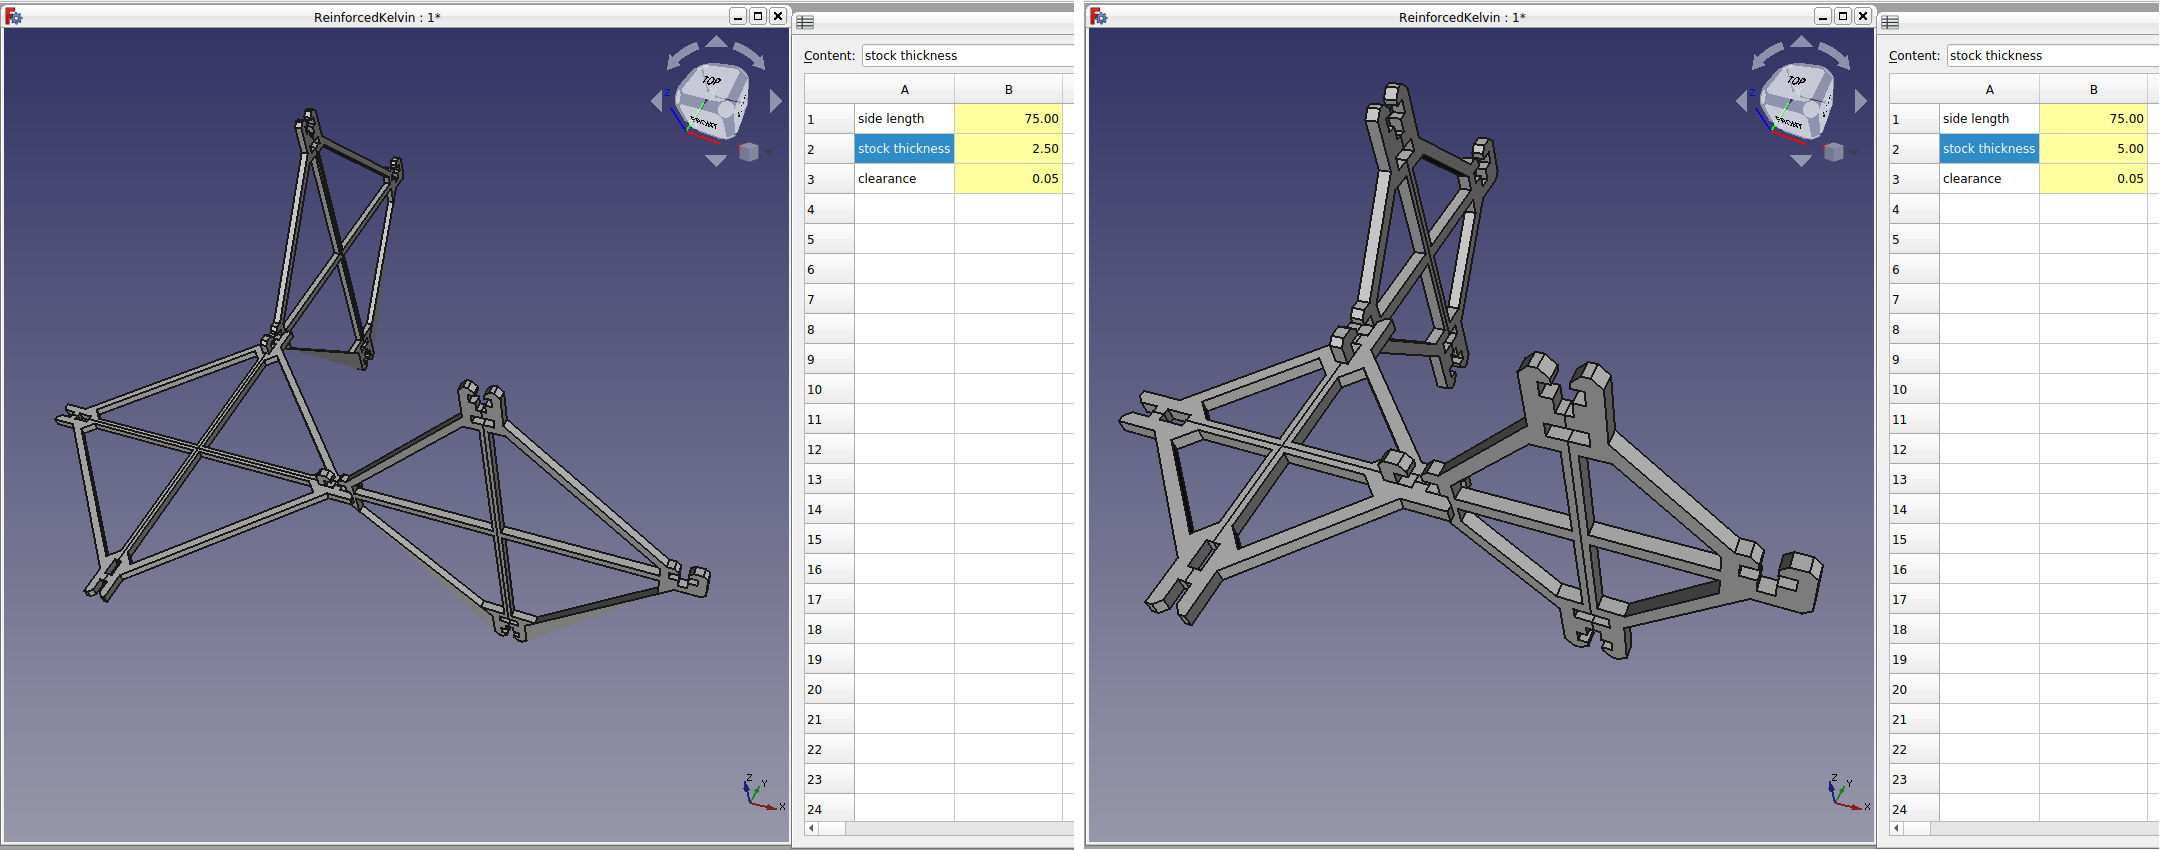This screenshot has width=2172, height=850.
Task: Select column B header in the right spreadsheet
Action: click(2092, 90)
